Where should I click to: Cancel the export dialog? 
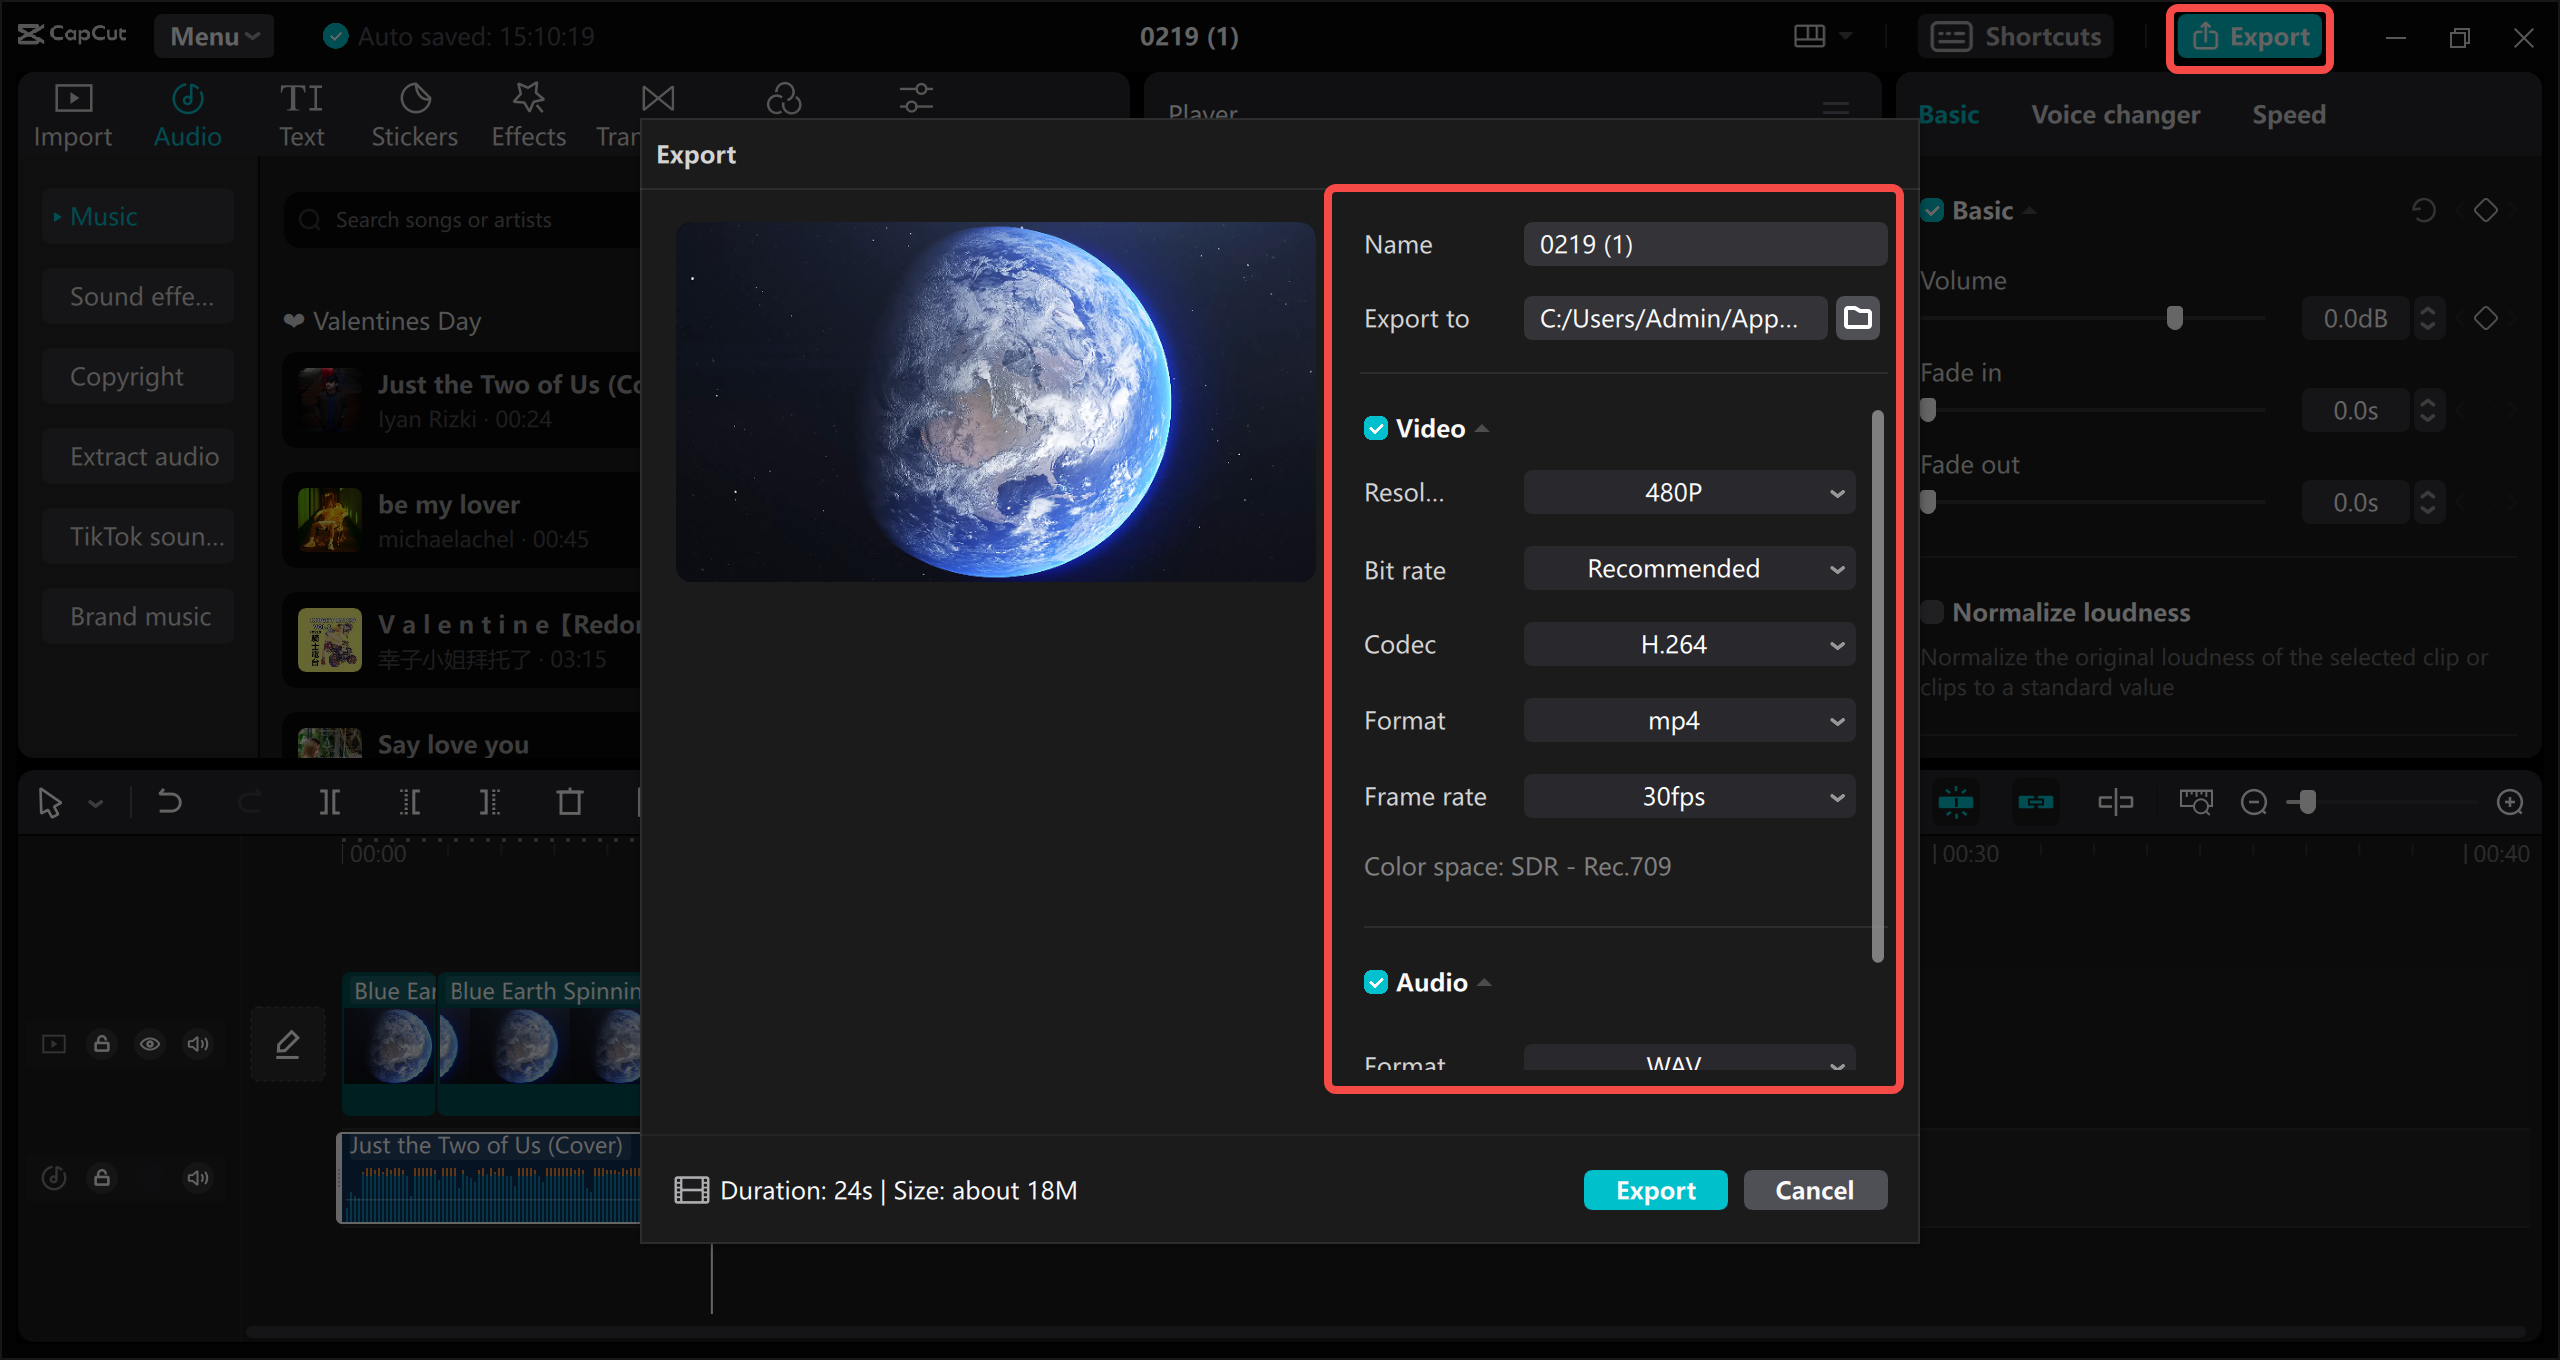(1815, 1189)
